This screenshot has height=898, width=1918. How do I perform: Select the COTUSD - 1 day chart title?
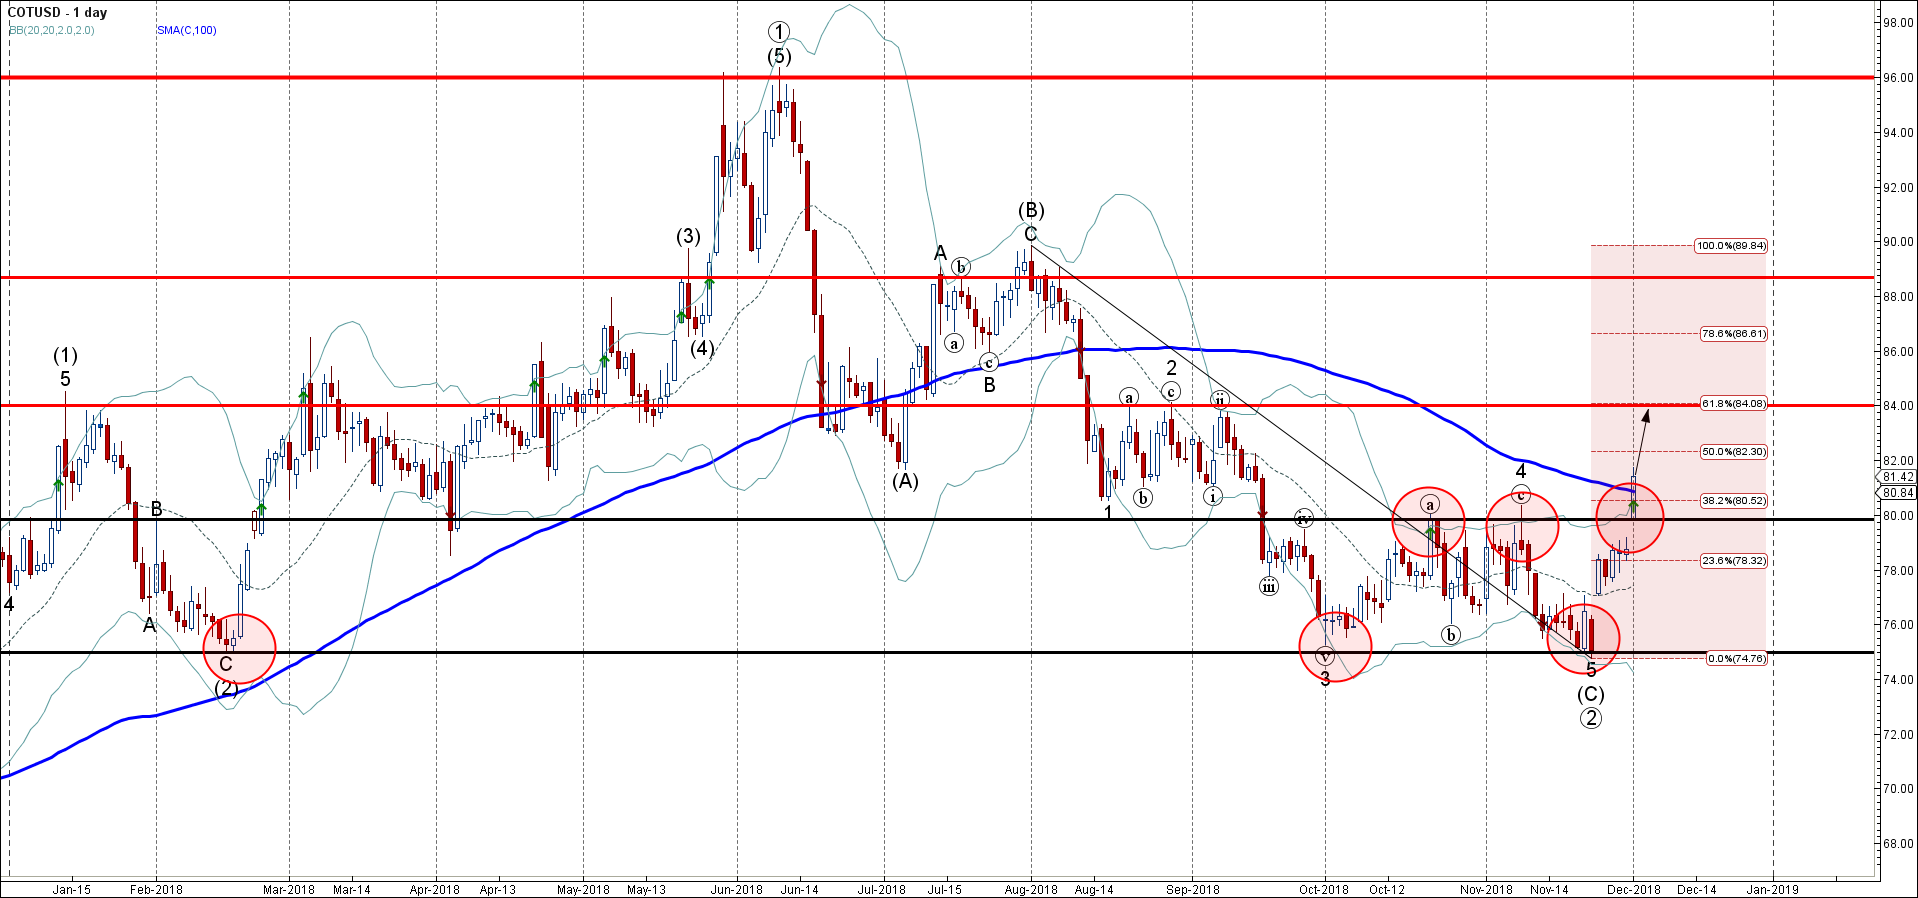(x=57, y=13)
